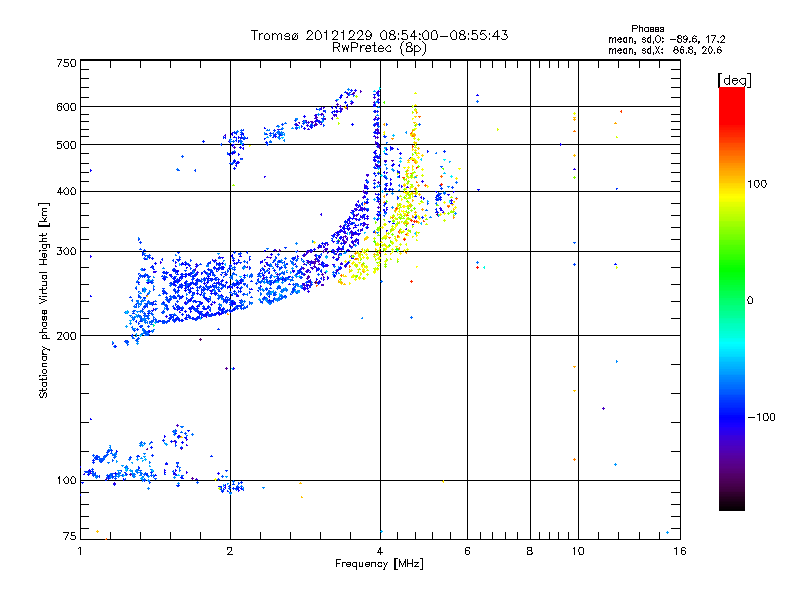Click the blue band of the colorbar at -100
The height and width of the screenshot is (600, 800).
click(732, 416)
